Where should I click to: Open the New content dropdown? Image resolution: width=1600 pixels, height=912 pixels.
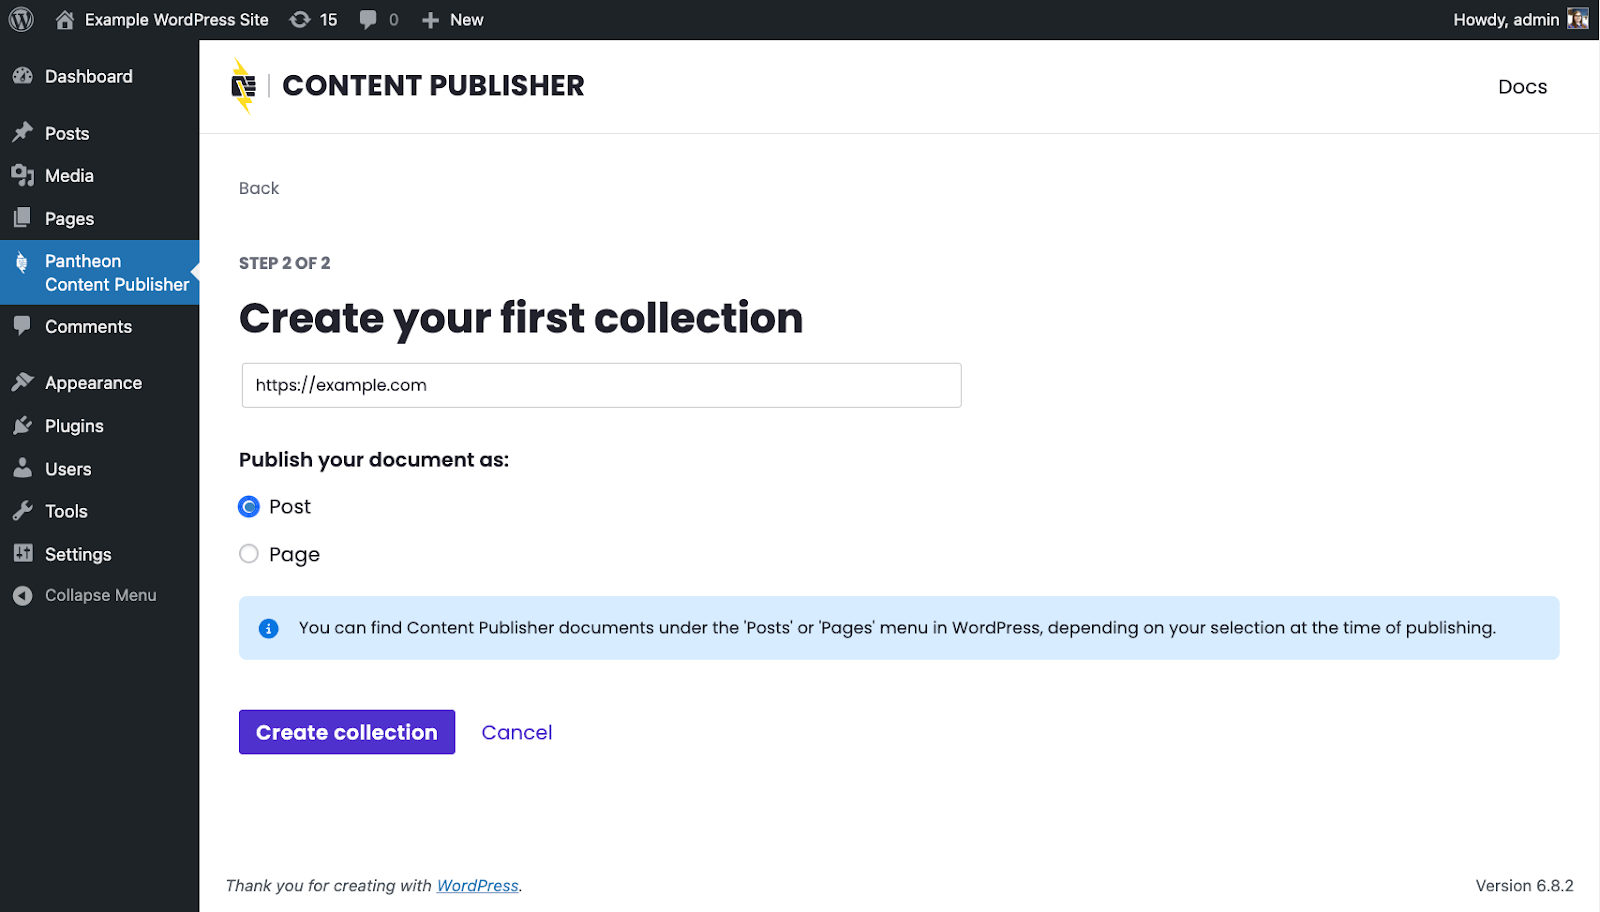pos(453,20)
